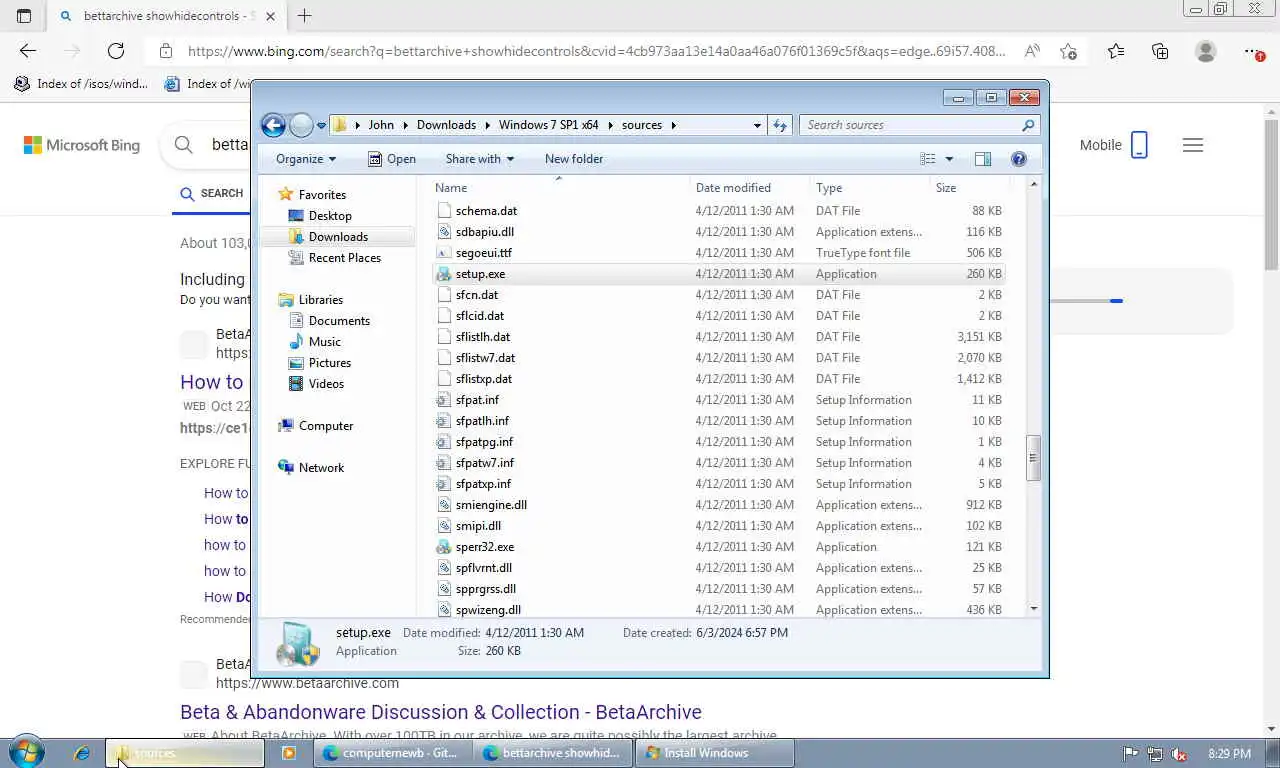Expand the view options arrow
Image resolution: width=1280 pixels, height=768 pixels.
pos(949,159)
